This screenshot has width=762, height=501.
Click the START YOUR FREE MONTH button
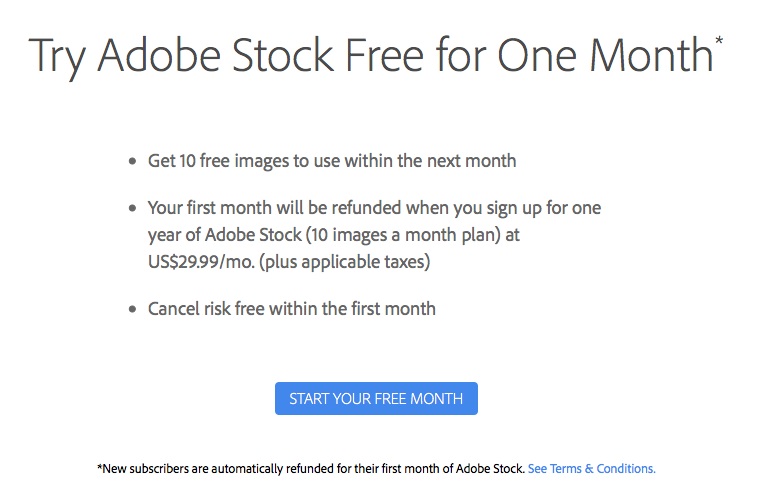376,398
